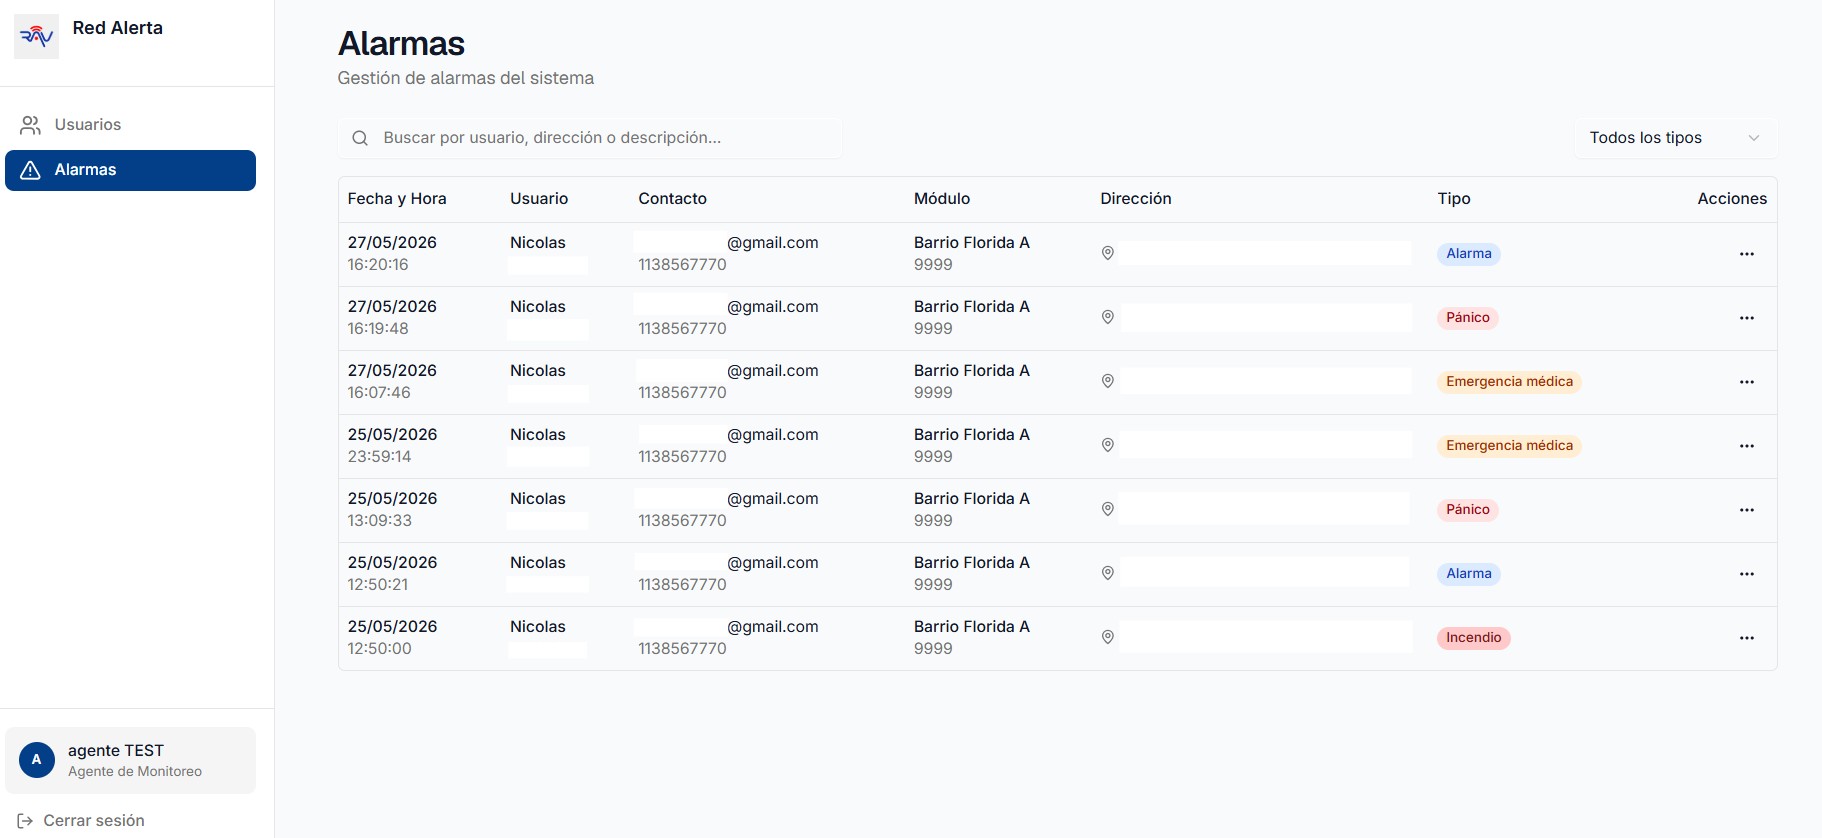
Task: Click the Incendio badge at 12:50:00
Action: 1473,638
